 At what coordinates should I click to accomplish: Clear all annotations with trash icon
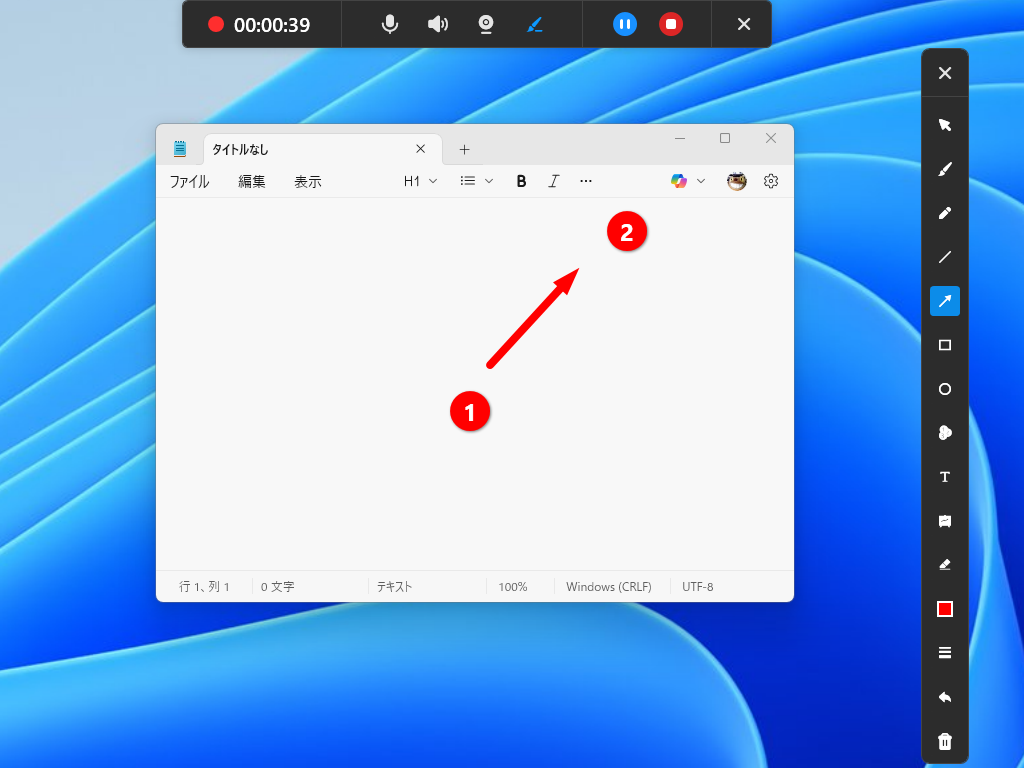pos(944,740)
